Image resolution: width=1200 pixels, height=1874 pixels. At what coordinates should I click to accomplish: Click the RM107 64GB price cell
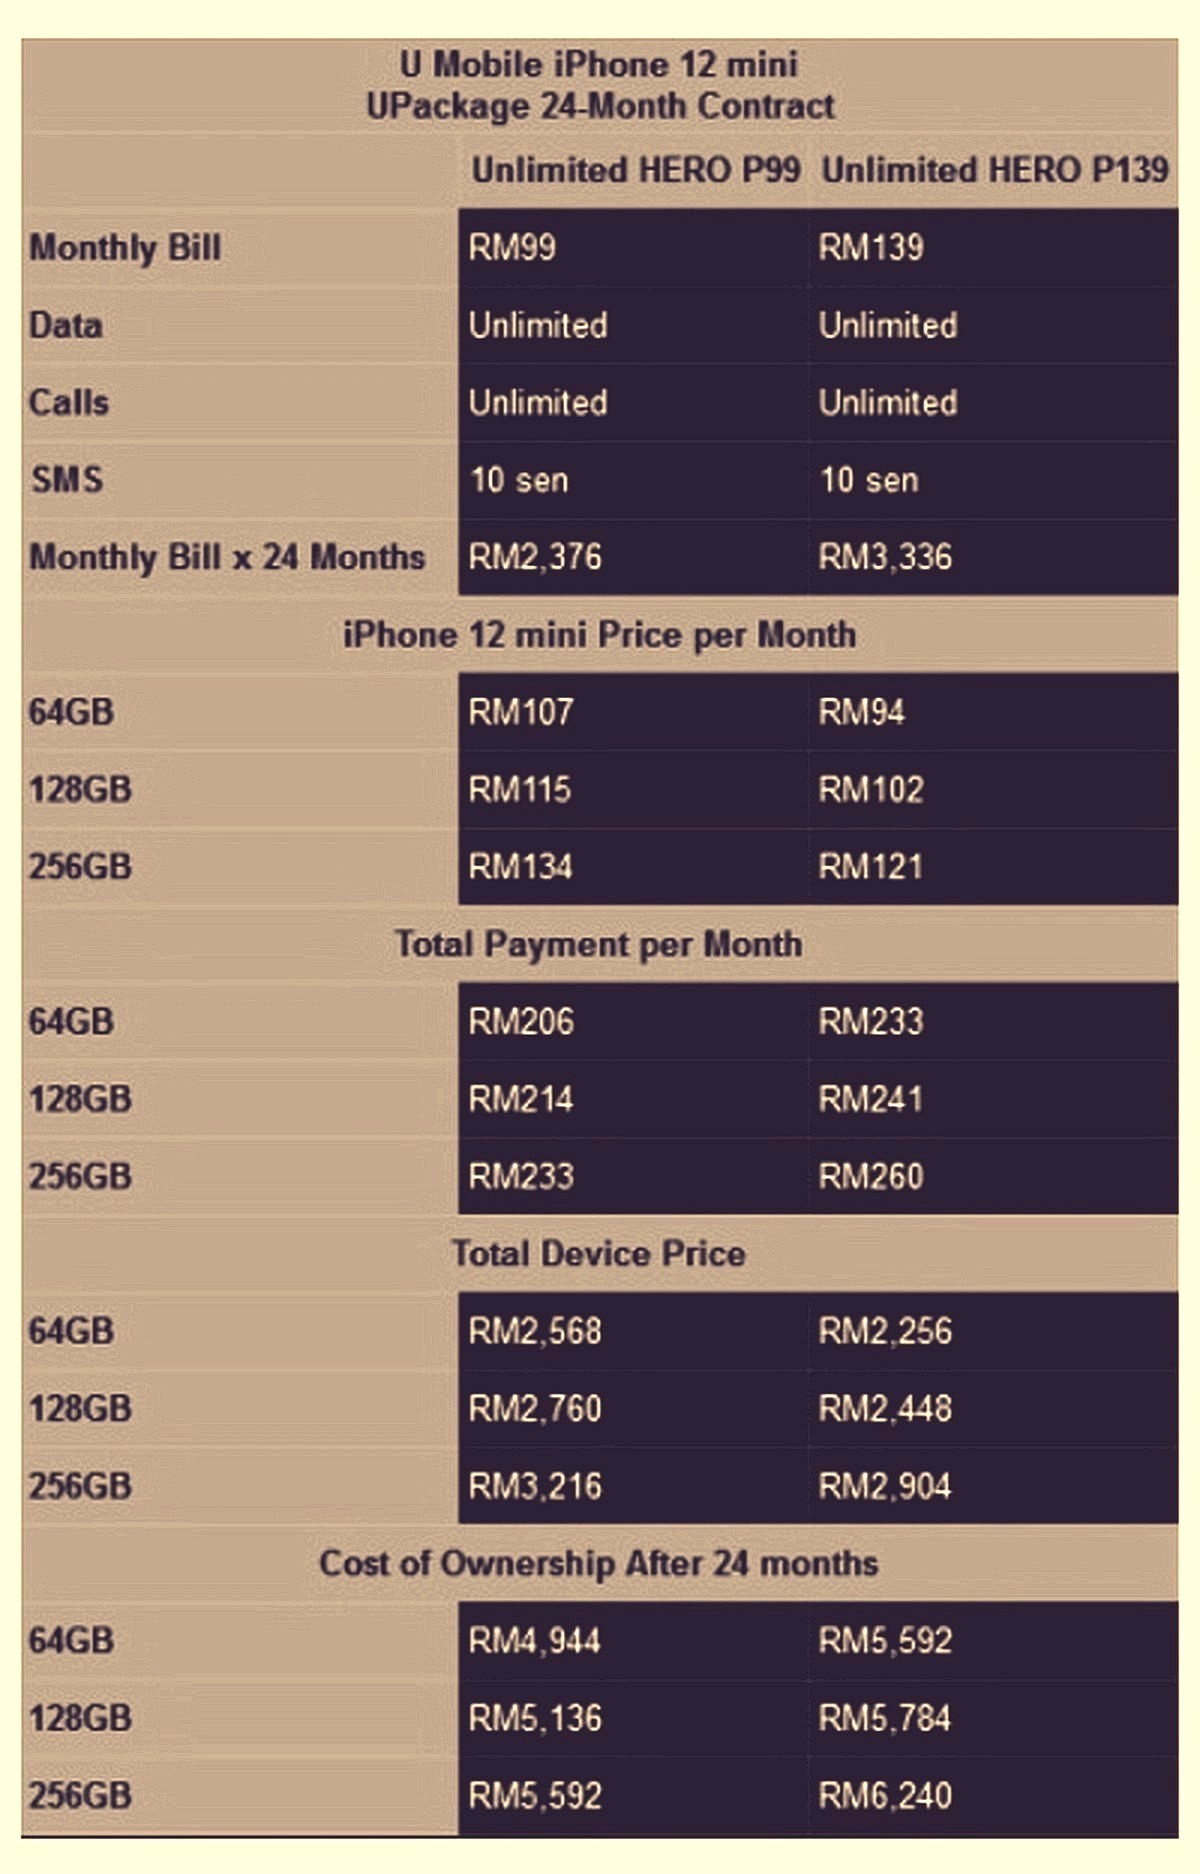click(633, 712)
